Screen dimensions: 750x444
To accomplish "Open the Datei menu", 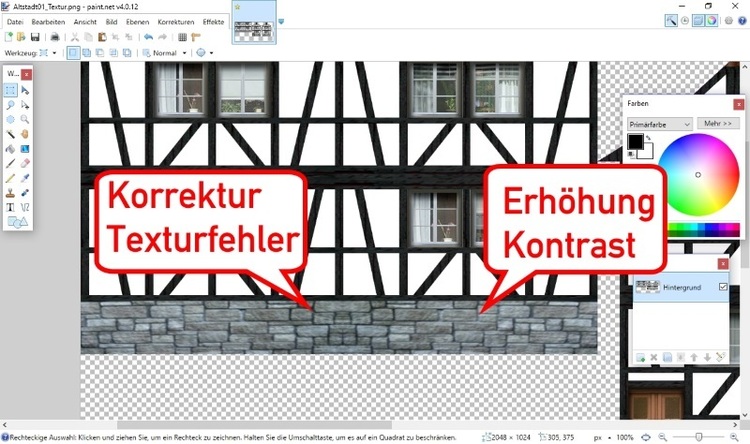I will (x=15, y=22).
